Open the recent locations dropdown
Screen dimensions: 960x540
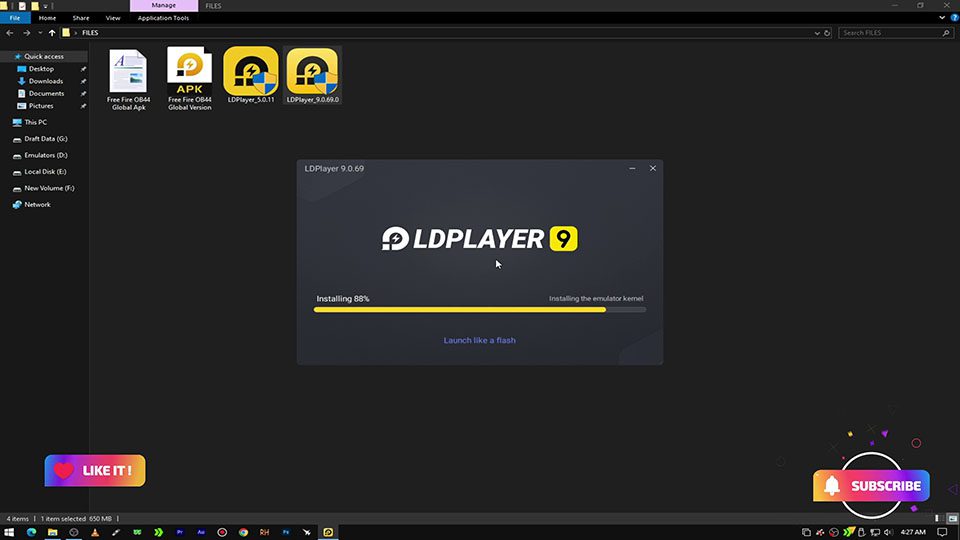pos(40,33)
